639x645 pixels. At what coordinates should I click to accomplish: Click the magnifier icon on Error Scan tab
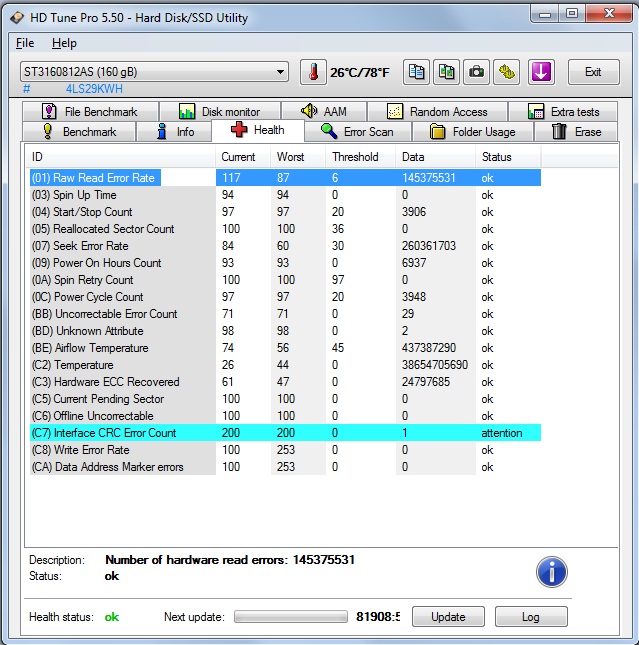(329, 132)
